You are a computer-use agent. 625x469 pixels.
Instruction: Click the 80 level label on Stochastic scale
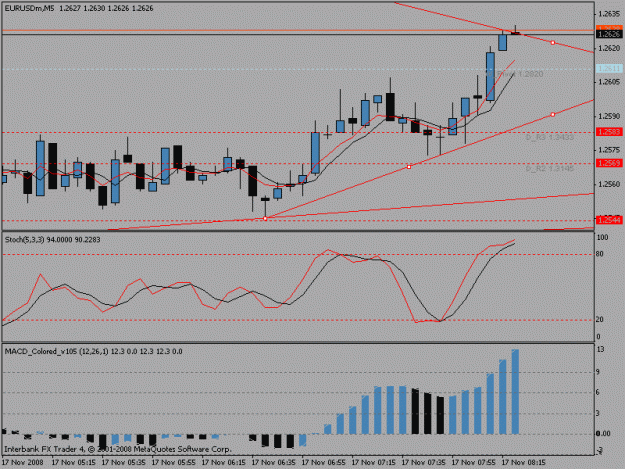coord(599,254)
